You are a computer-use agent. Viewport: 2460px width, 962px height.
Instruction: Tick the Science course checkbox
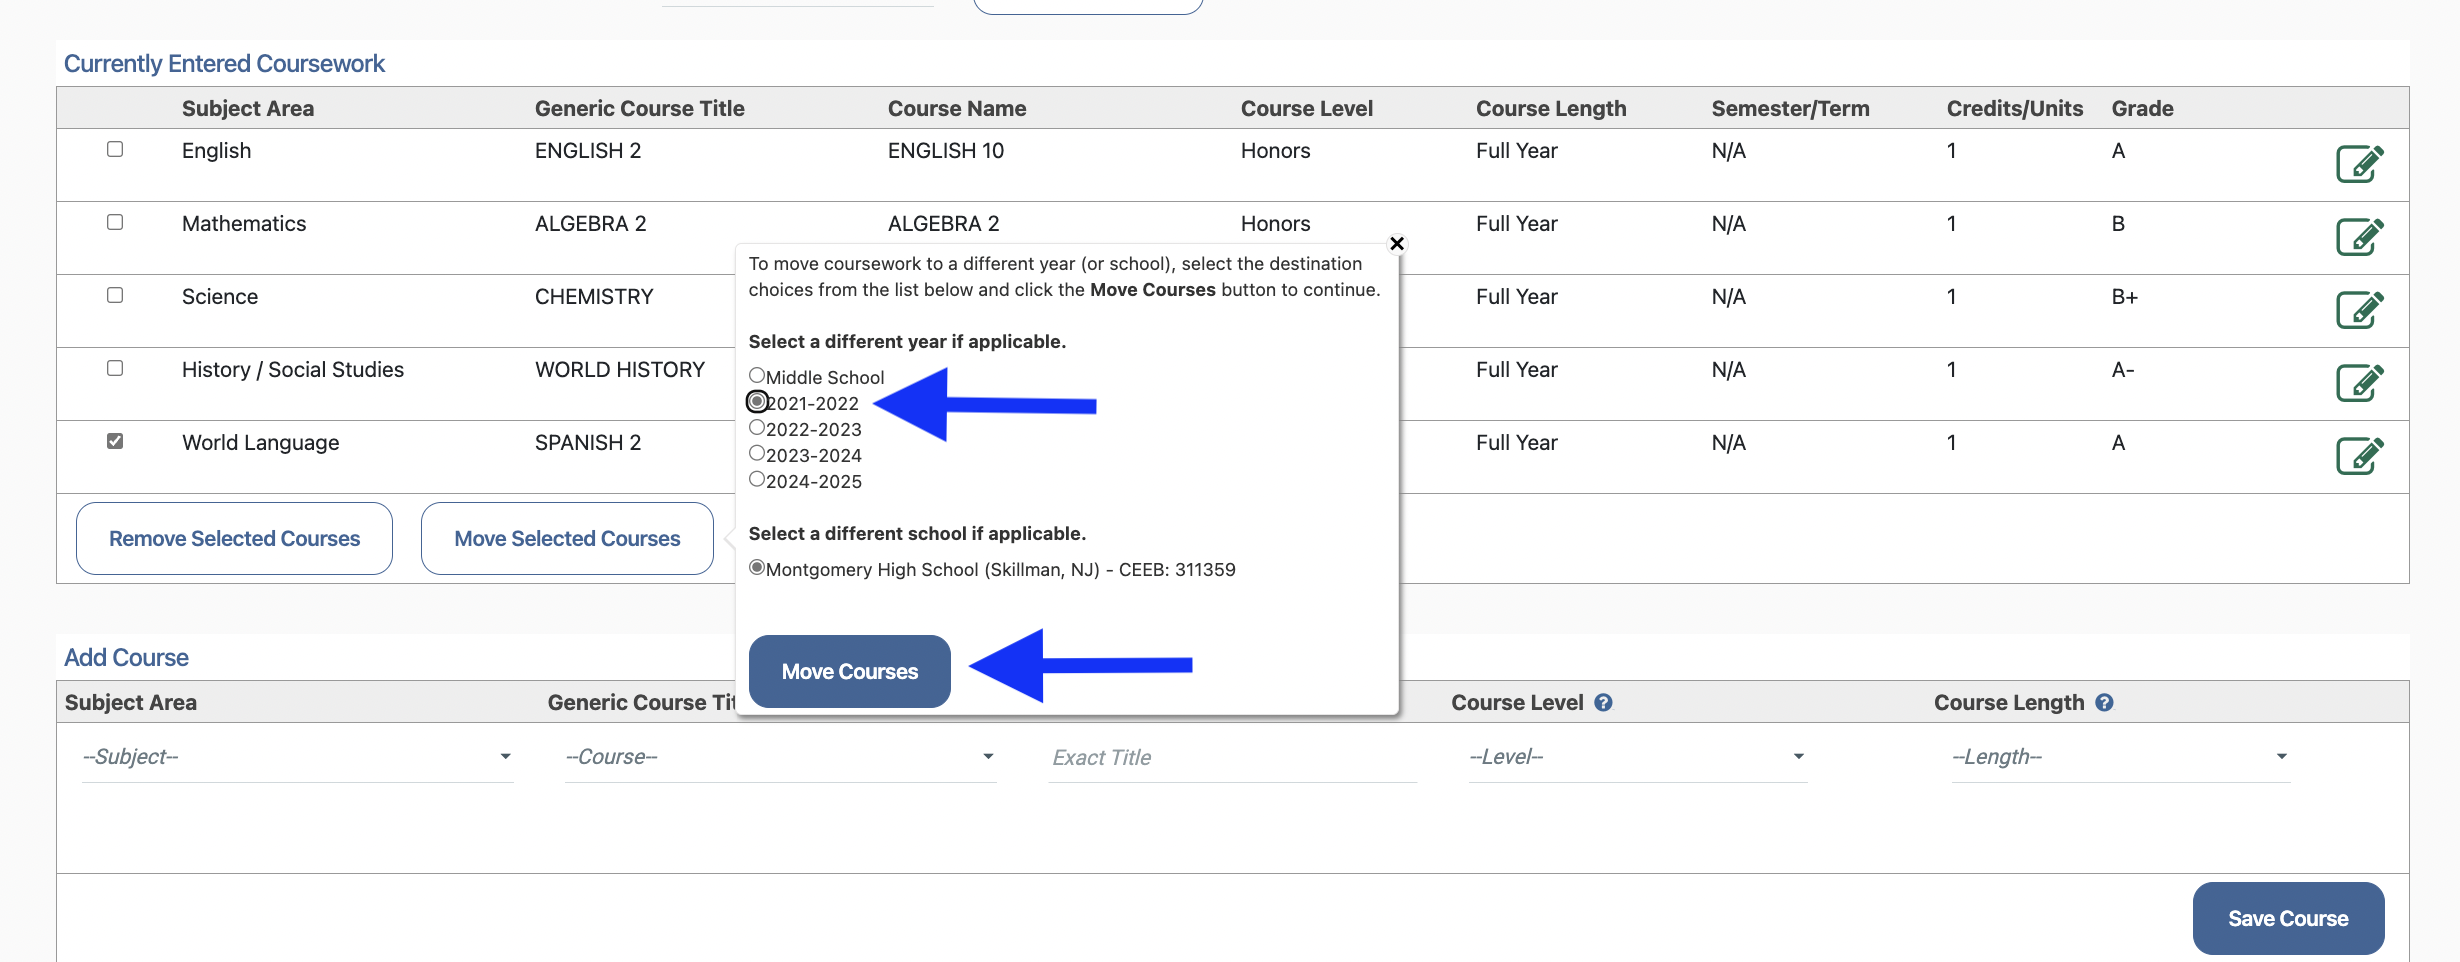point(115,295)
